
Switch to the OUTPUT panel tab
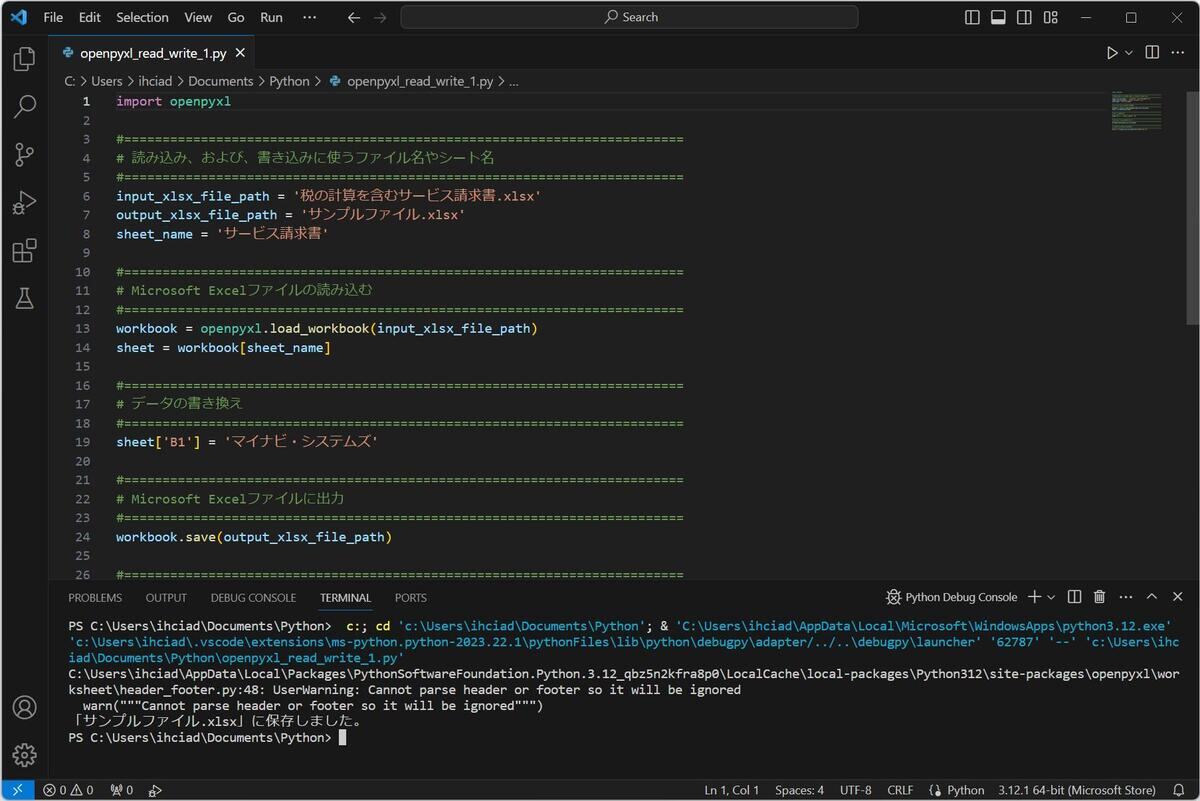pos(166,598)
